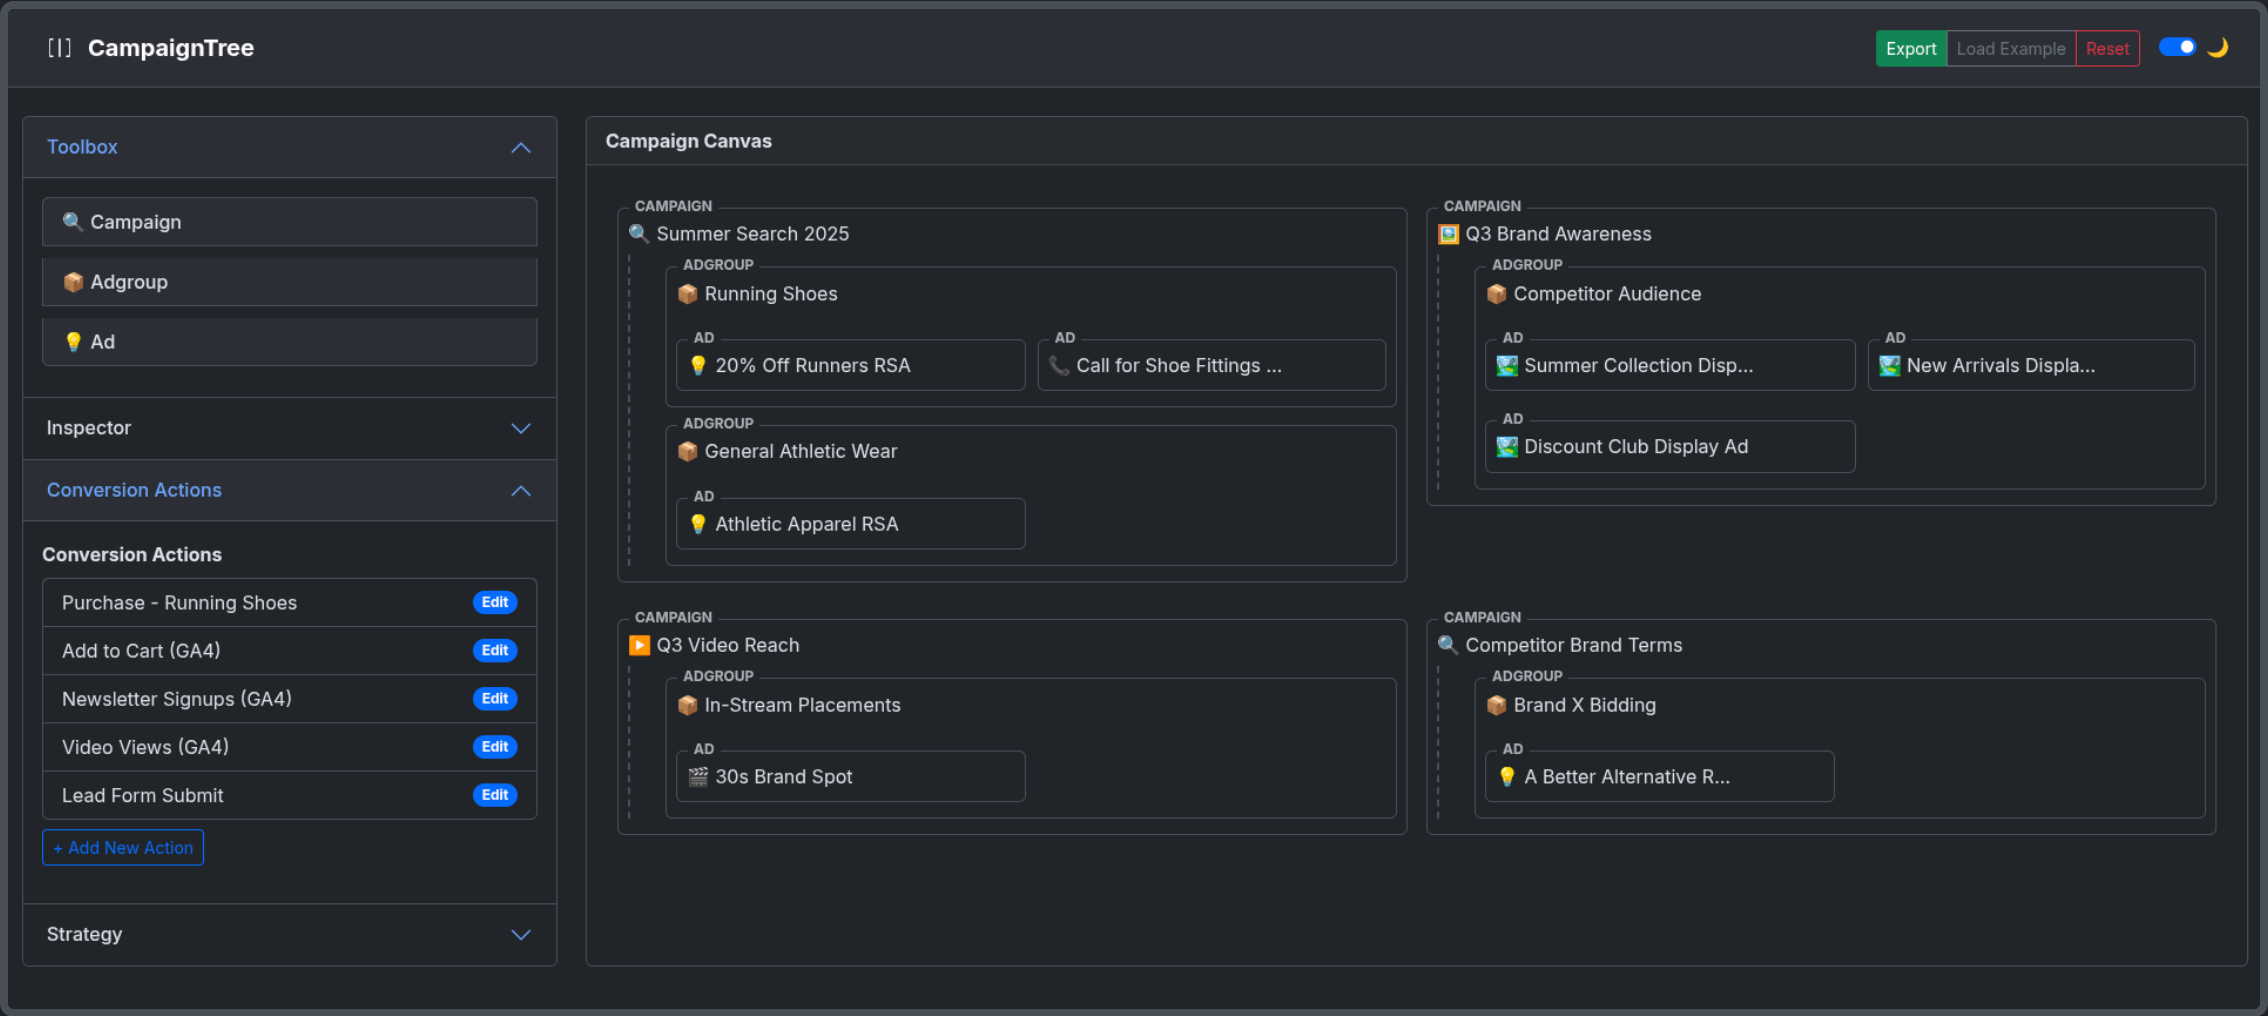Select the Call for Shoe Fittings ad
The height and width of the screenshot is (1016, 2268).
click(1212, 366)
